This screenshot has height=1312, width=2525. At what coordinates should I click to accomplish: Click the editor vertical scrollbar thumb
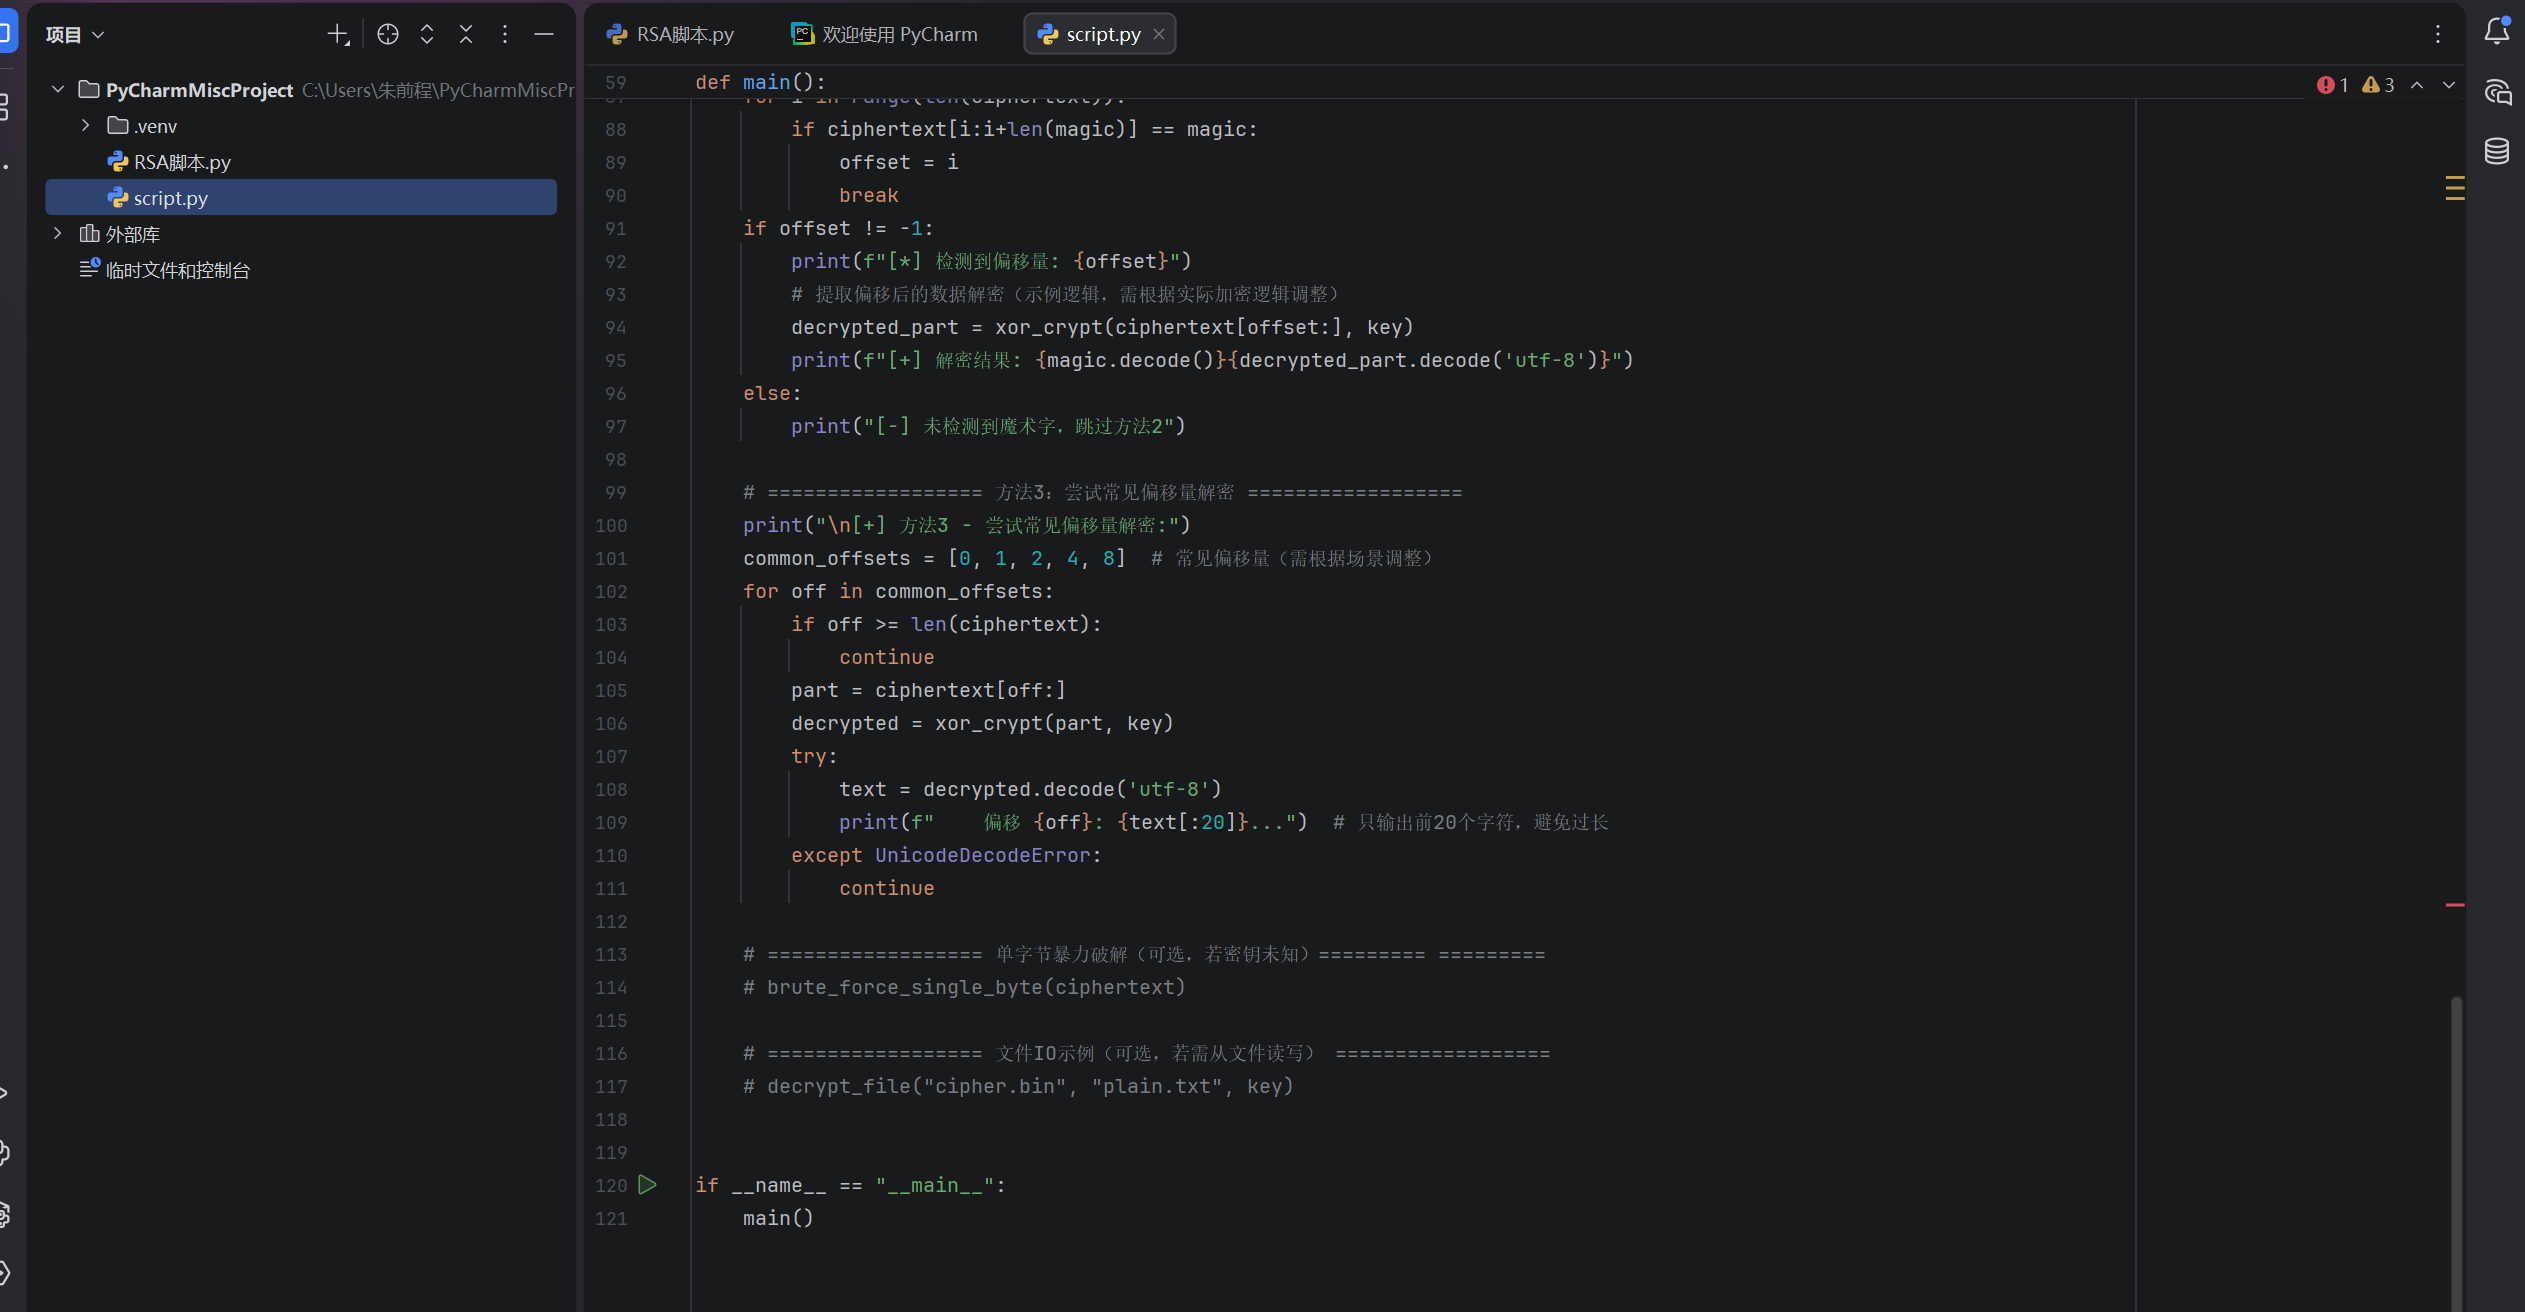[2455, 1150]
